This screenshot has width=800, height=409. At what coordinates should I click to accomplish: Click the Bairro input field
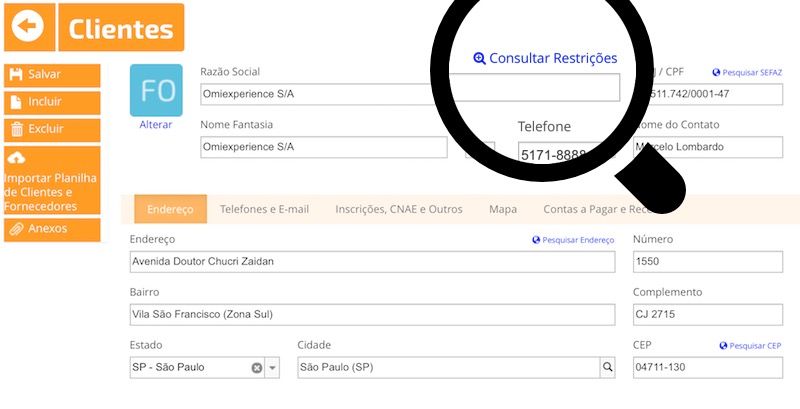(x=372, y=315)
